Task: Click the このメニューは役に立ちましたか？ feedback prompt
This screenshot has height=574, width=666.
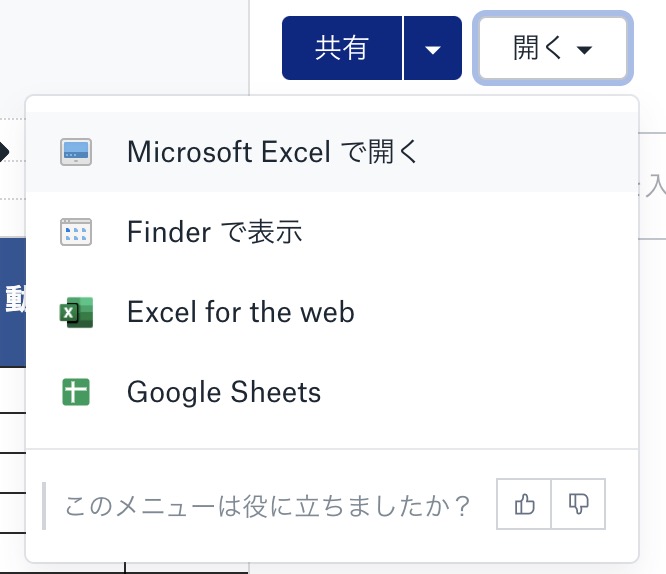Action: click(x=267, y=506)
